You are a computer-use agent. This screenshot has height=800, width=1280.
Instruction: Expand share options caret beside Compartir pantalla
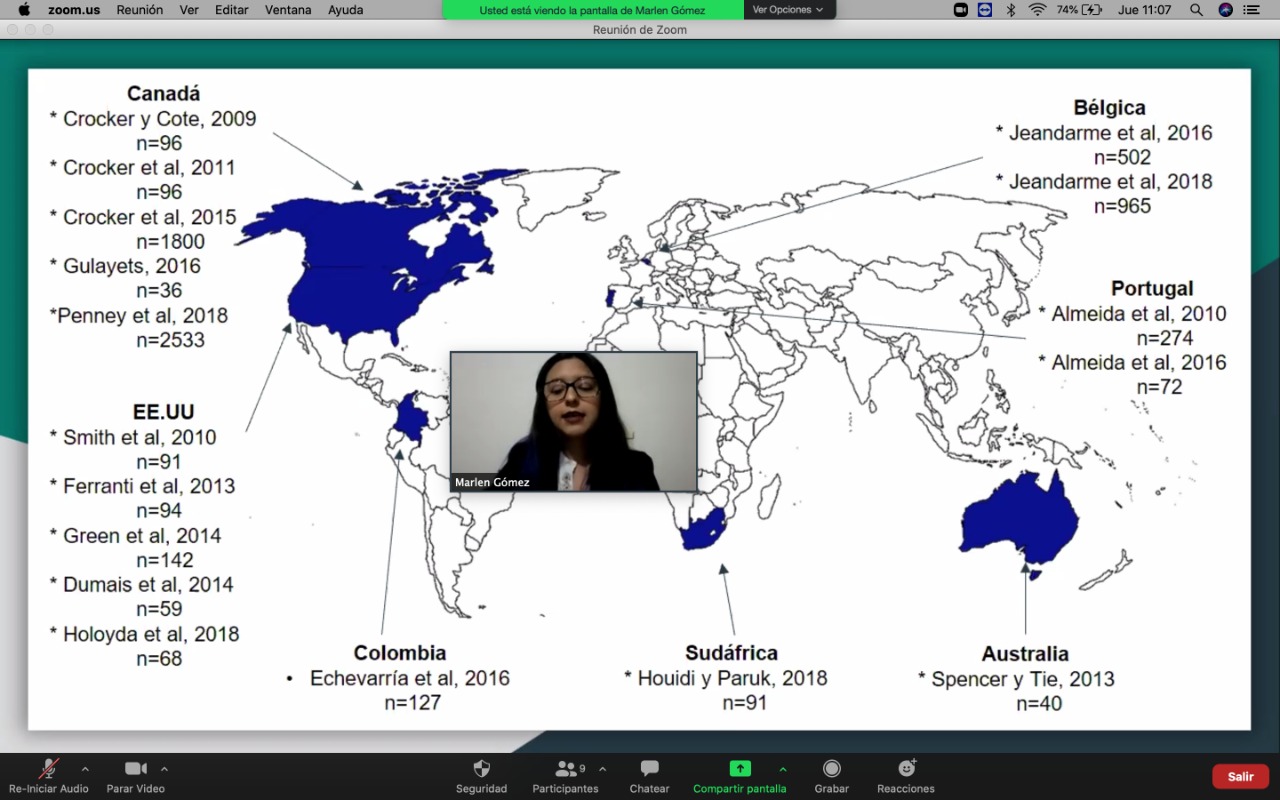[783, 769]
